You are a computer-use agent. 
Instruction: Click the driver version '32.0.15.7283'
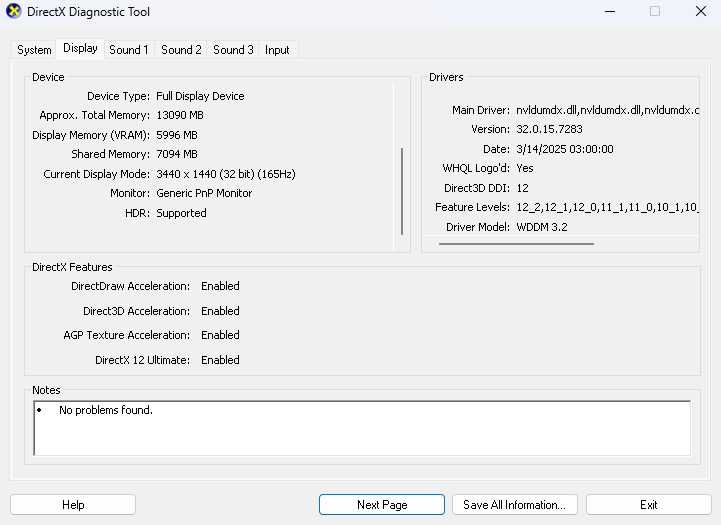549,129
